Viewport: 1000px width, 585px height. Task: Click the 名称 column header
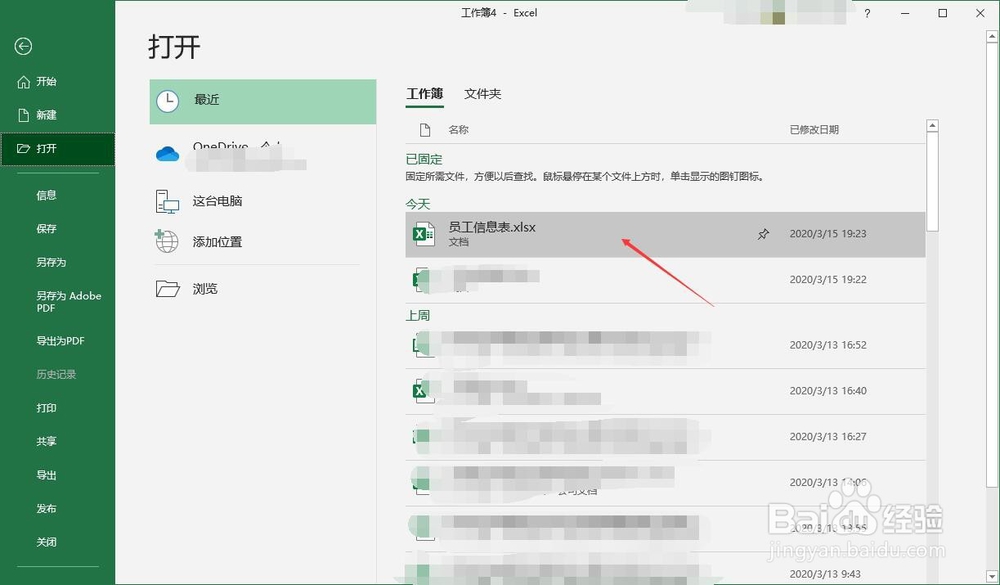coord(459,130)
